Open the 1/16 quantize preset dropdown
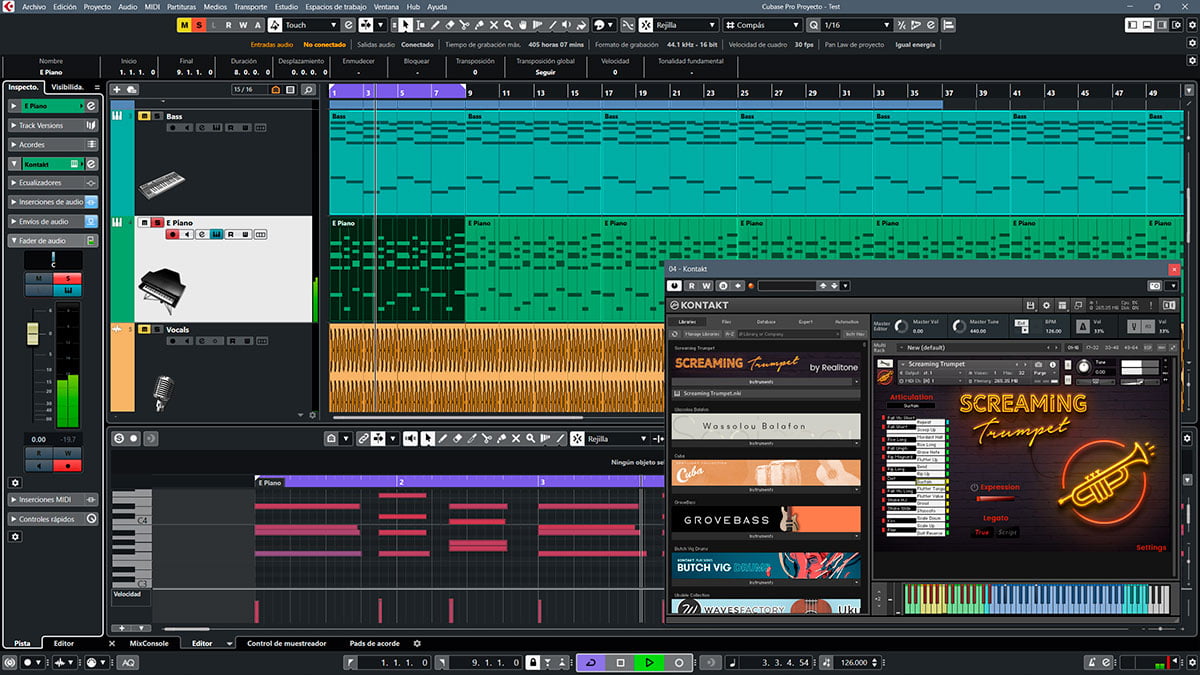 click(x=856, y=24)
